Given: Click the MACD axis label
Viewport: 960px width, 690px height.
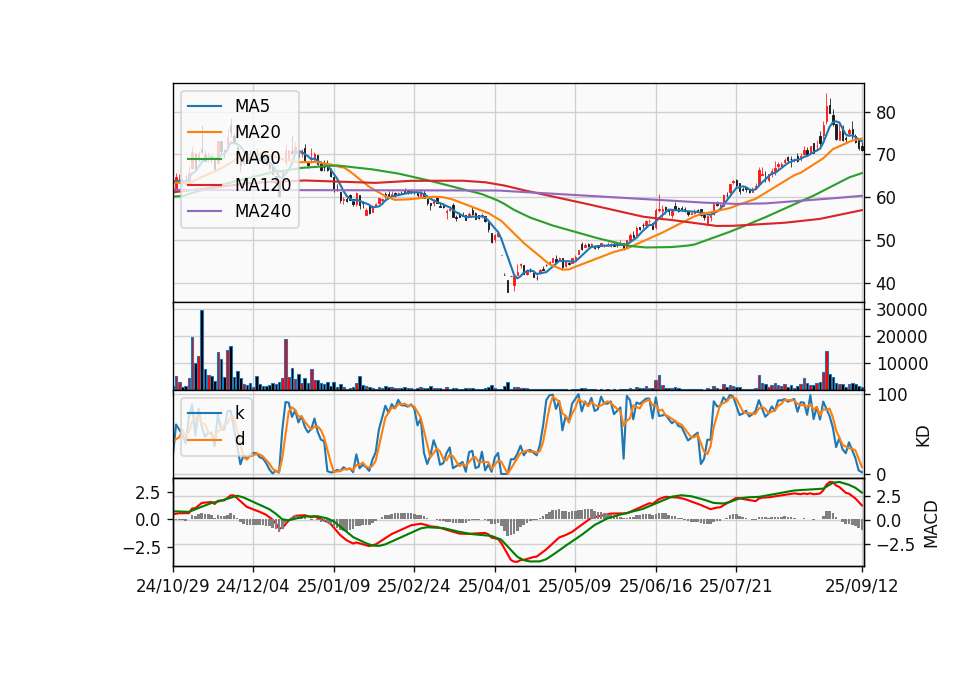Looking at the screenshot, I should coord(930,524).
